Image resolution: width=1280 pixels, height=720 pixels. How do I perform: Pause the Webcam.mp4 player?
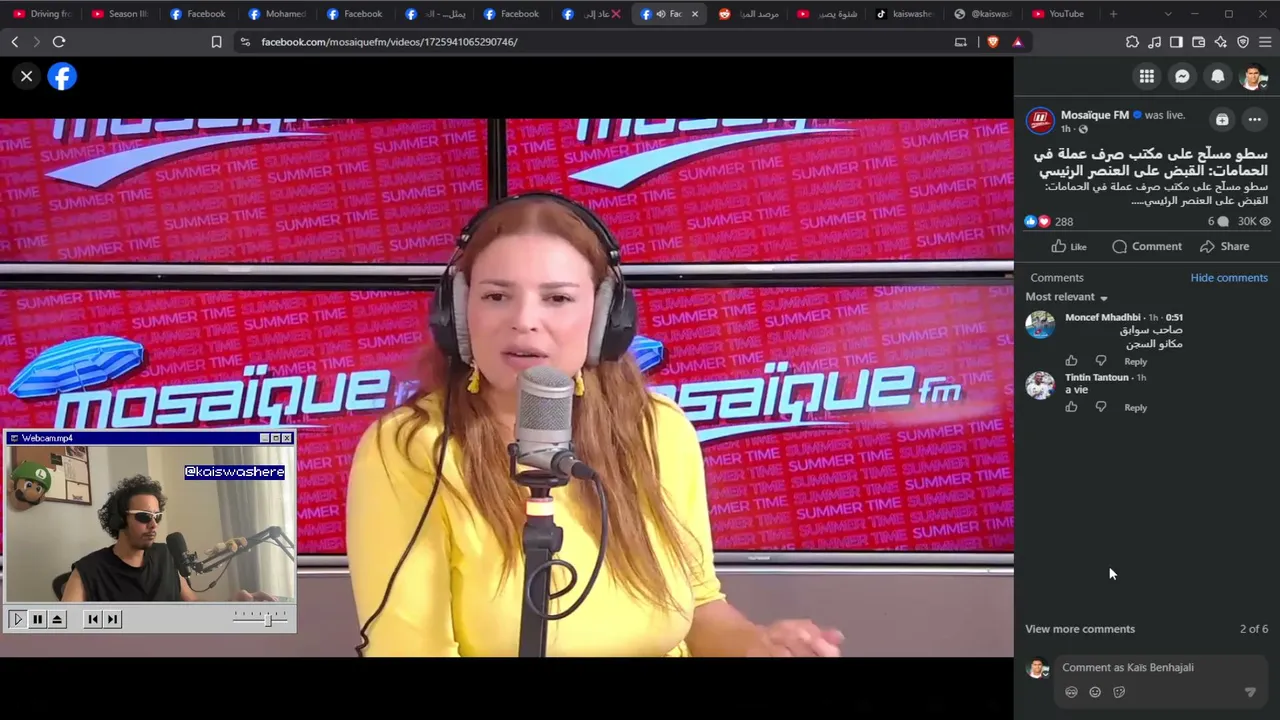click(37, 619)
